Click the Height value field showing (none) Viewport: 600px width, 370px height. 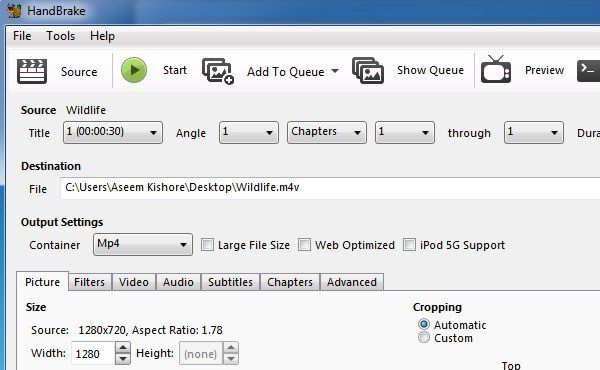(201, 354)
